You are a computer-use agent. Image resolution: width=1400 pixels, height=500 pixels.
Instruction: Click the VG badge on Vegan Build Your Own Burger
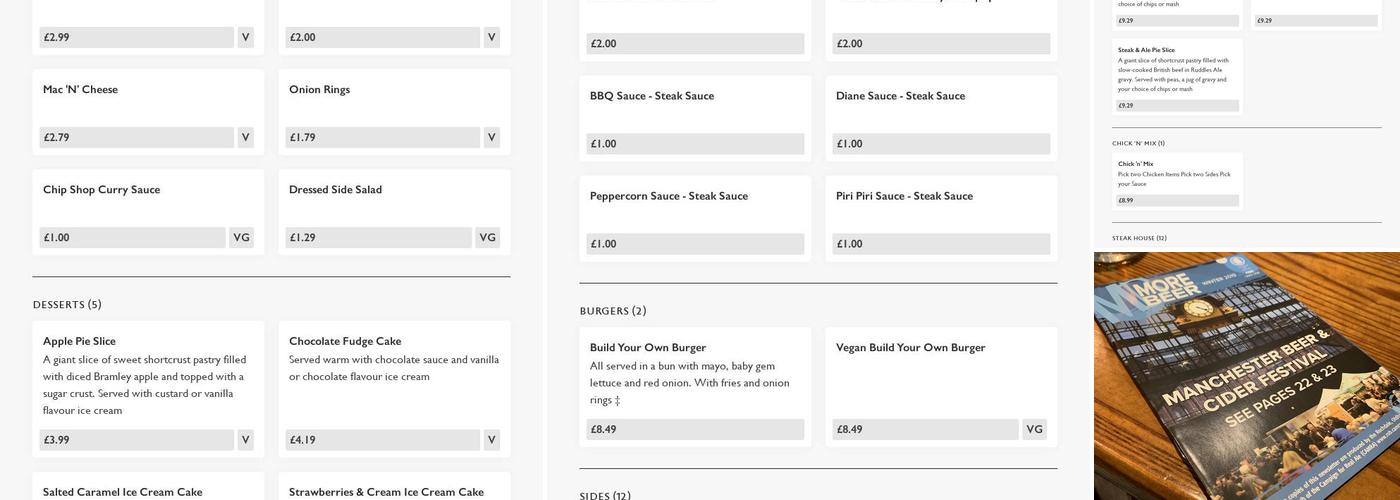[1034, 430]
